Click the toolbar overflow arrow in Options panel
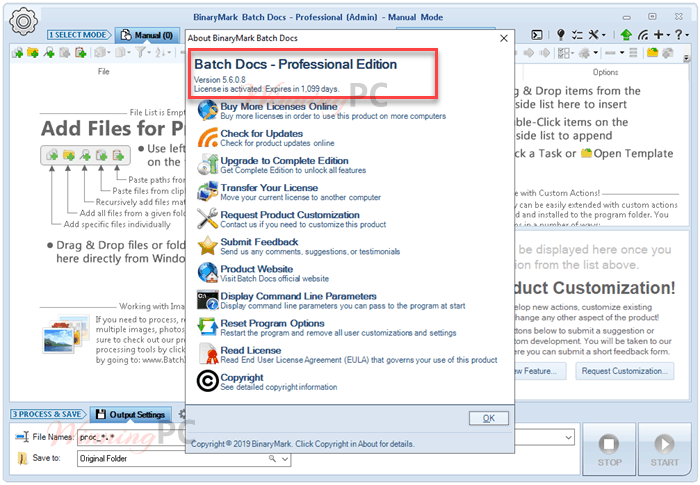The image size is (700, 485). pyautogui.click(x=686, y=57)
